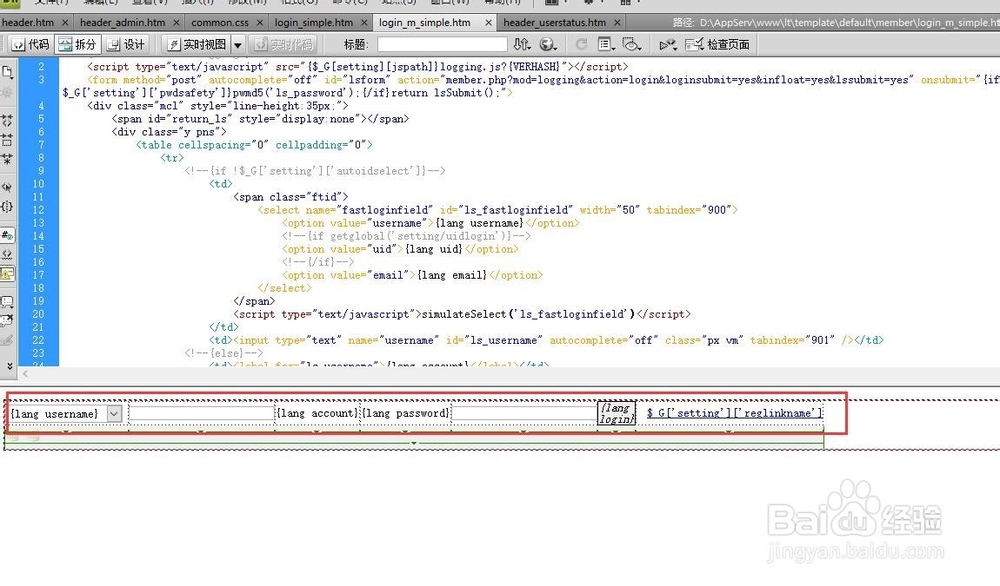Image resolution: width=1000 pixels, height=586 pixels.
Task: Toggle 实时视图 (Live View)
Action: (196, 45)
